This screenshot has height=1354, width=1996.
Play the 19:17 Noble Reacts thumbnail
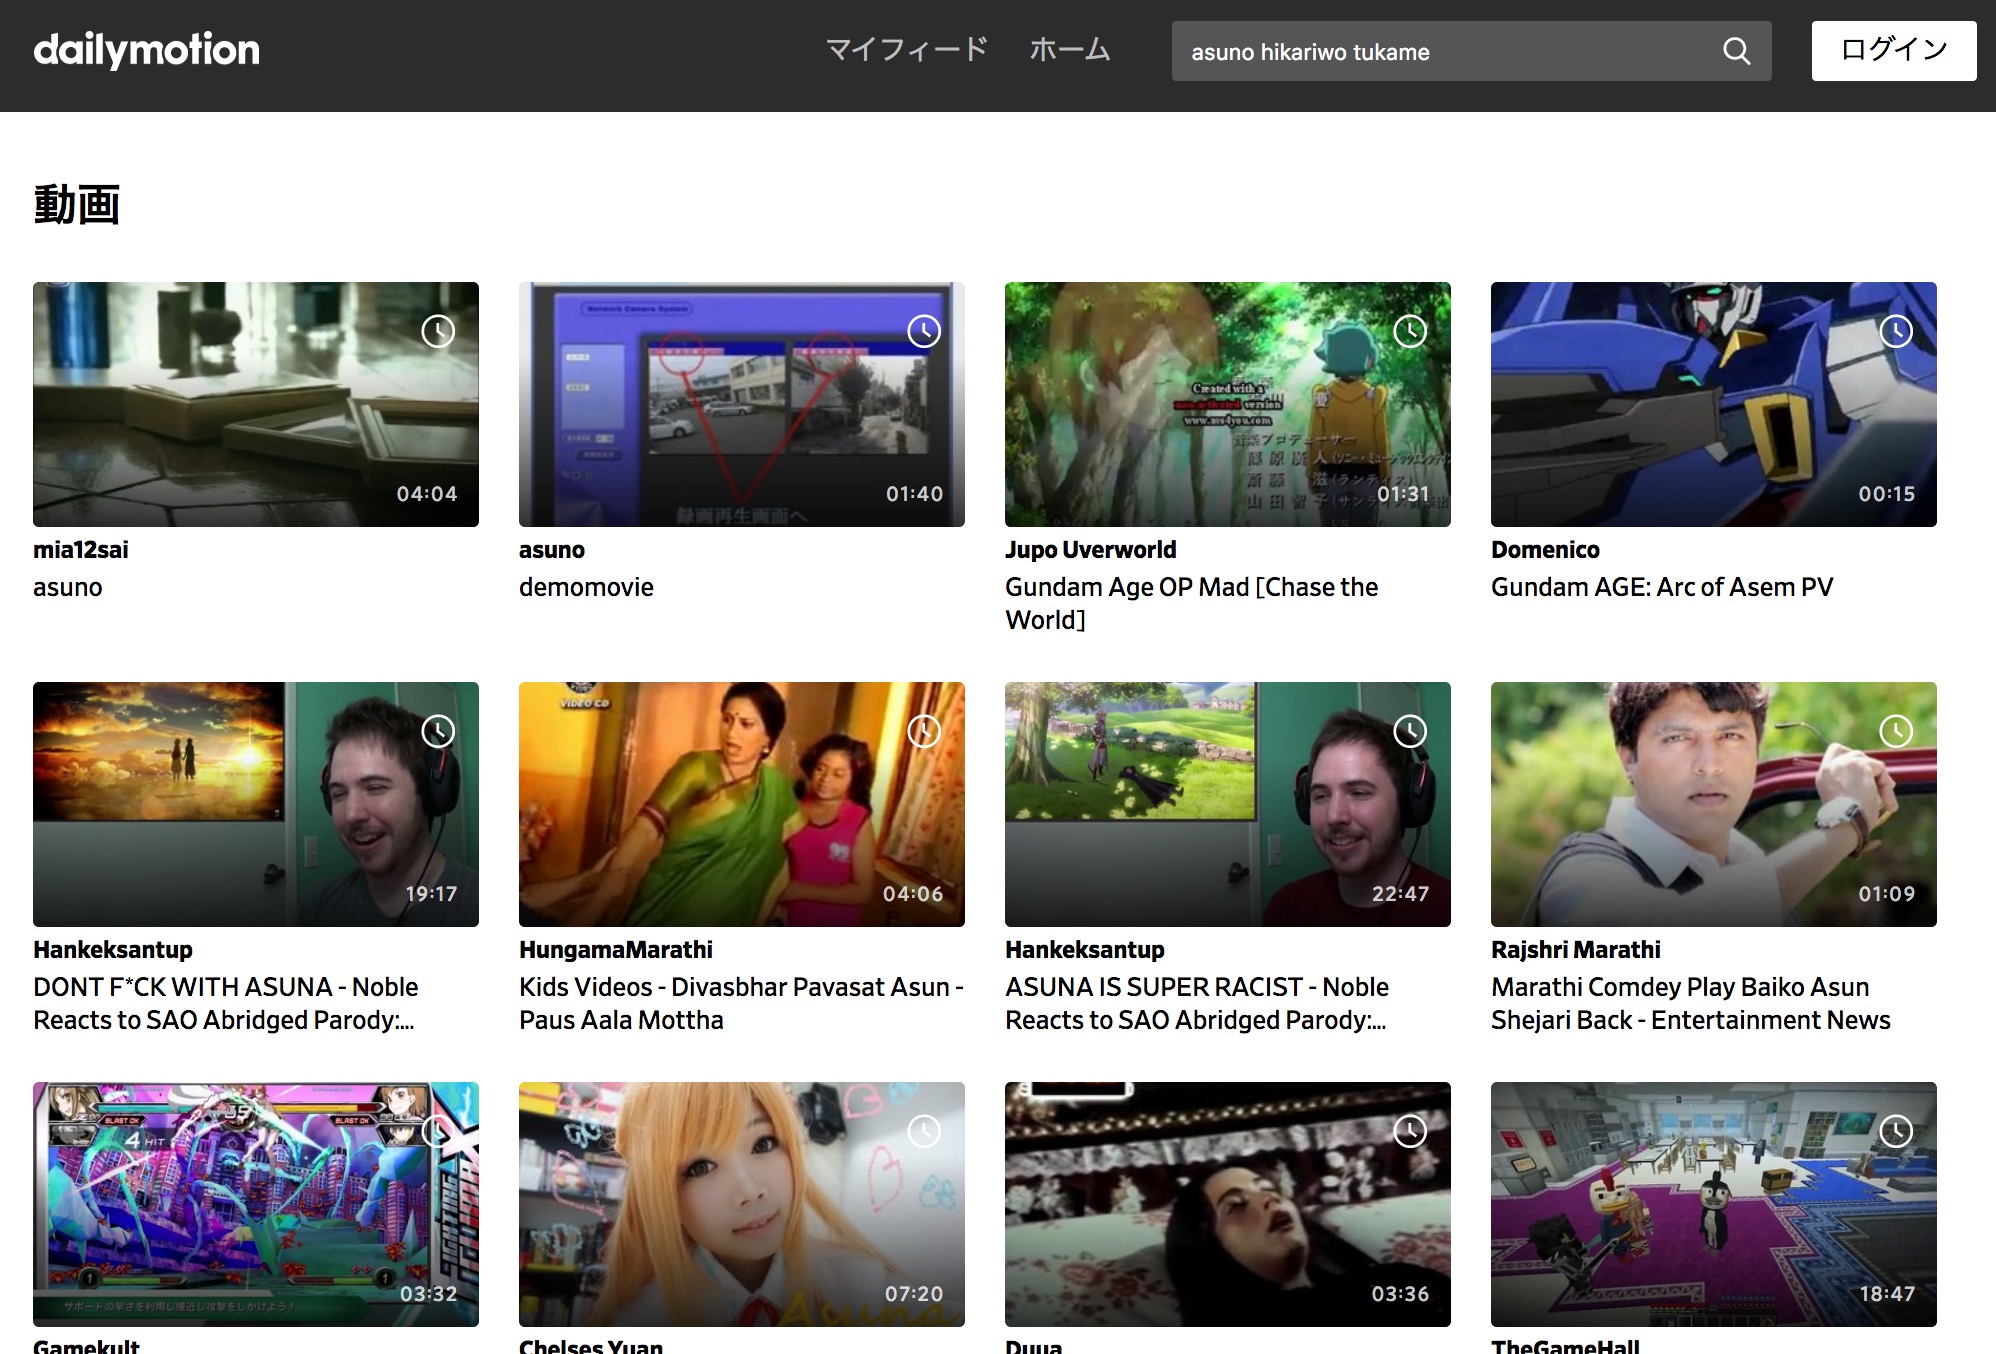(256, 804)
